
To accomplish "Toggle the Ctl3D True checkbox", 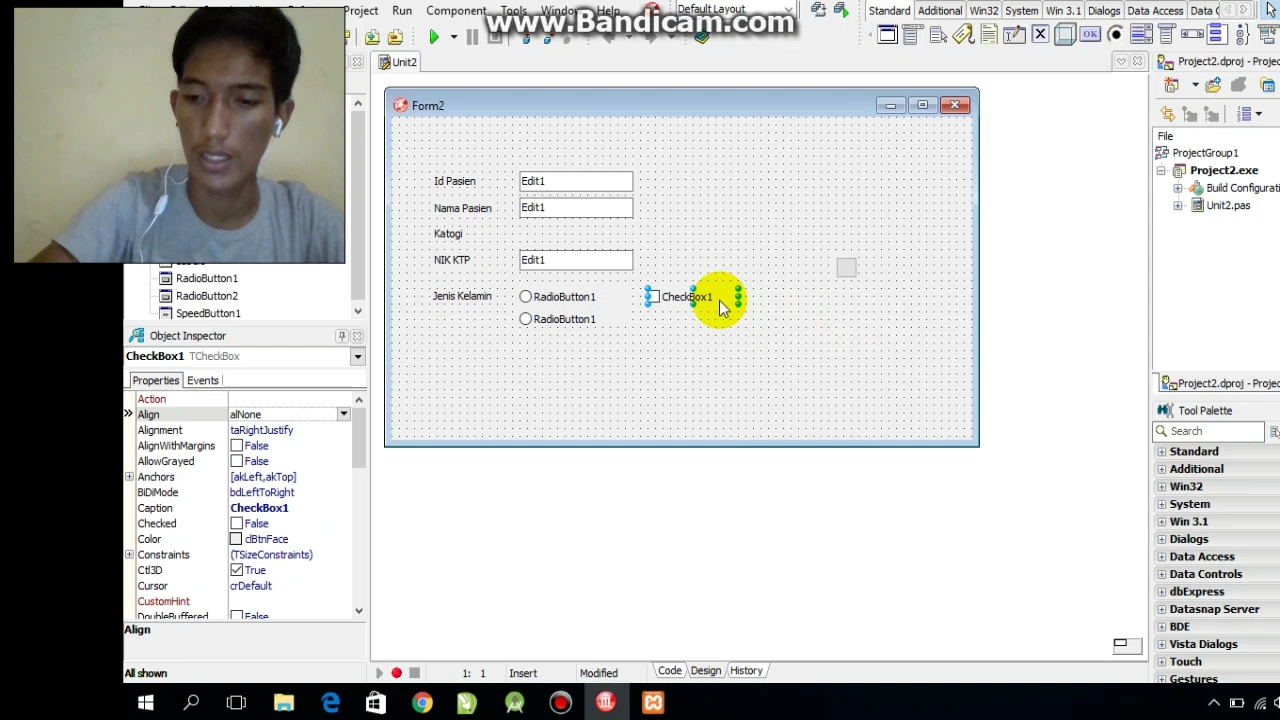I will coord(237,570).
